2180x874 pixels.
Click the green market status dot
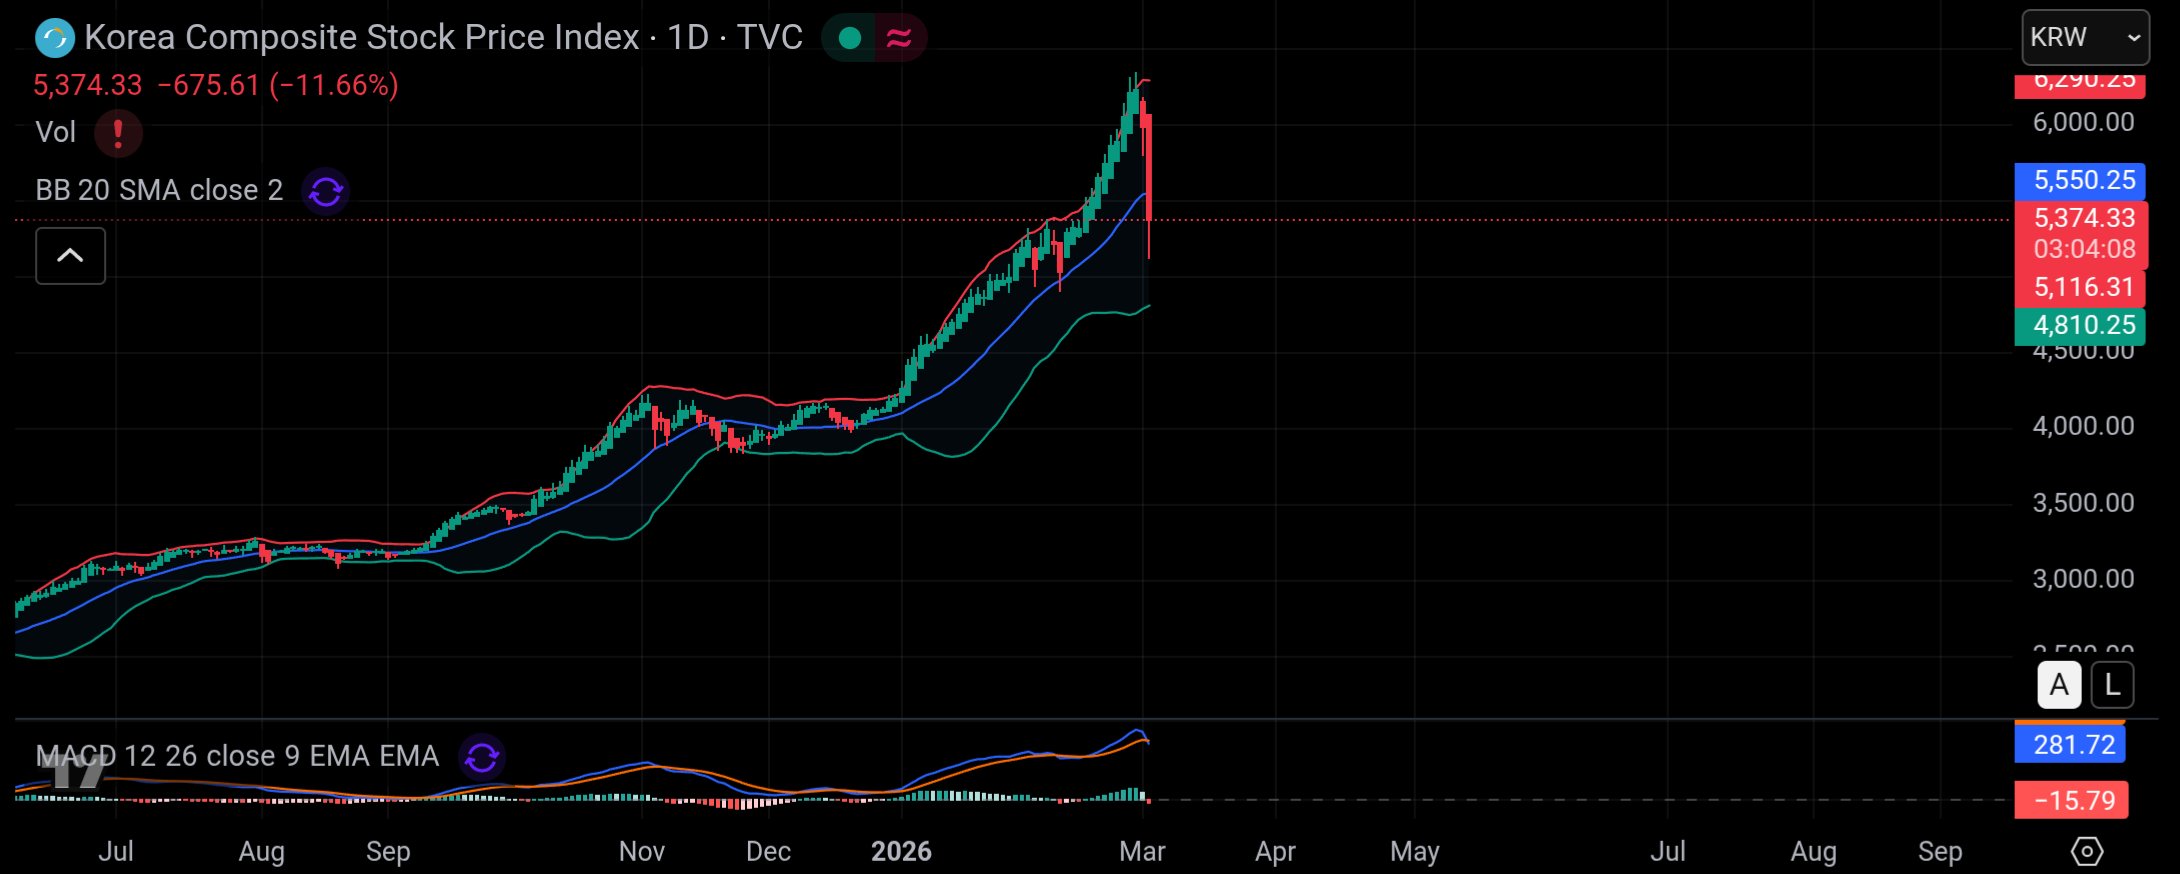(x=850, y=38)
